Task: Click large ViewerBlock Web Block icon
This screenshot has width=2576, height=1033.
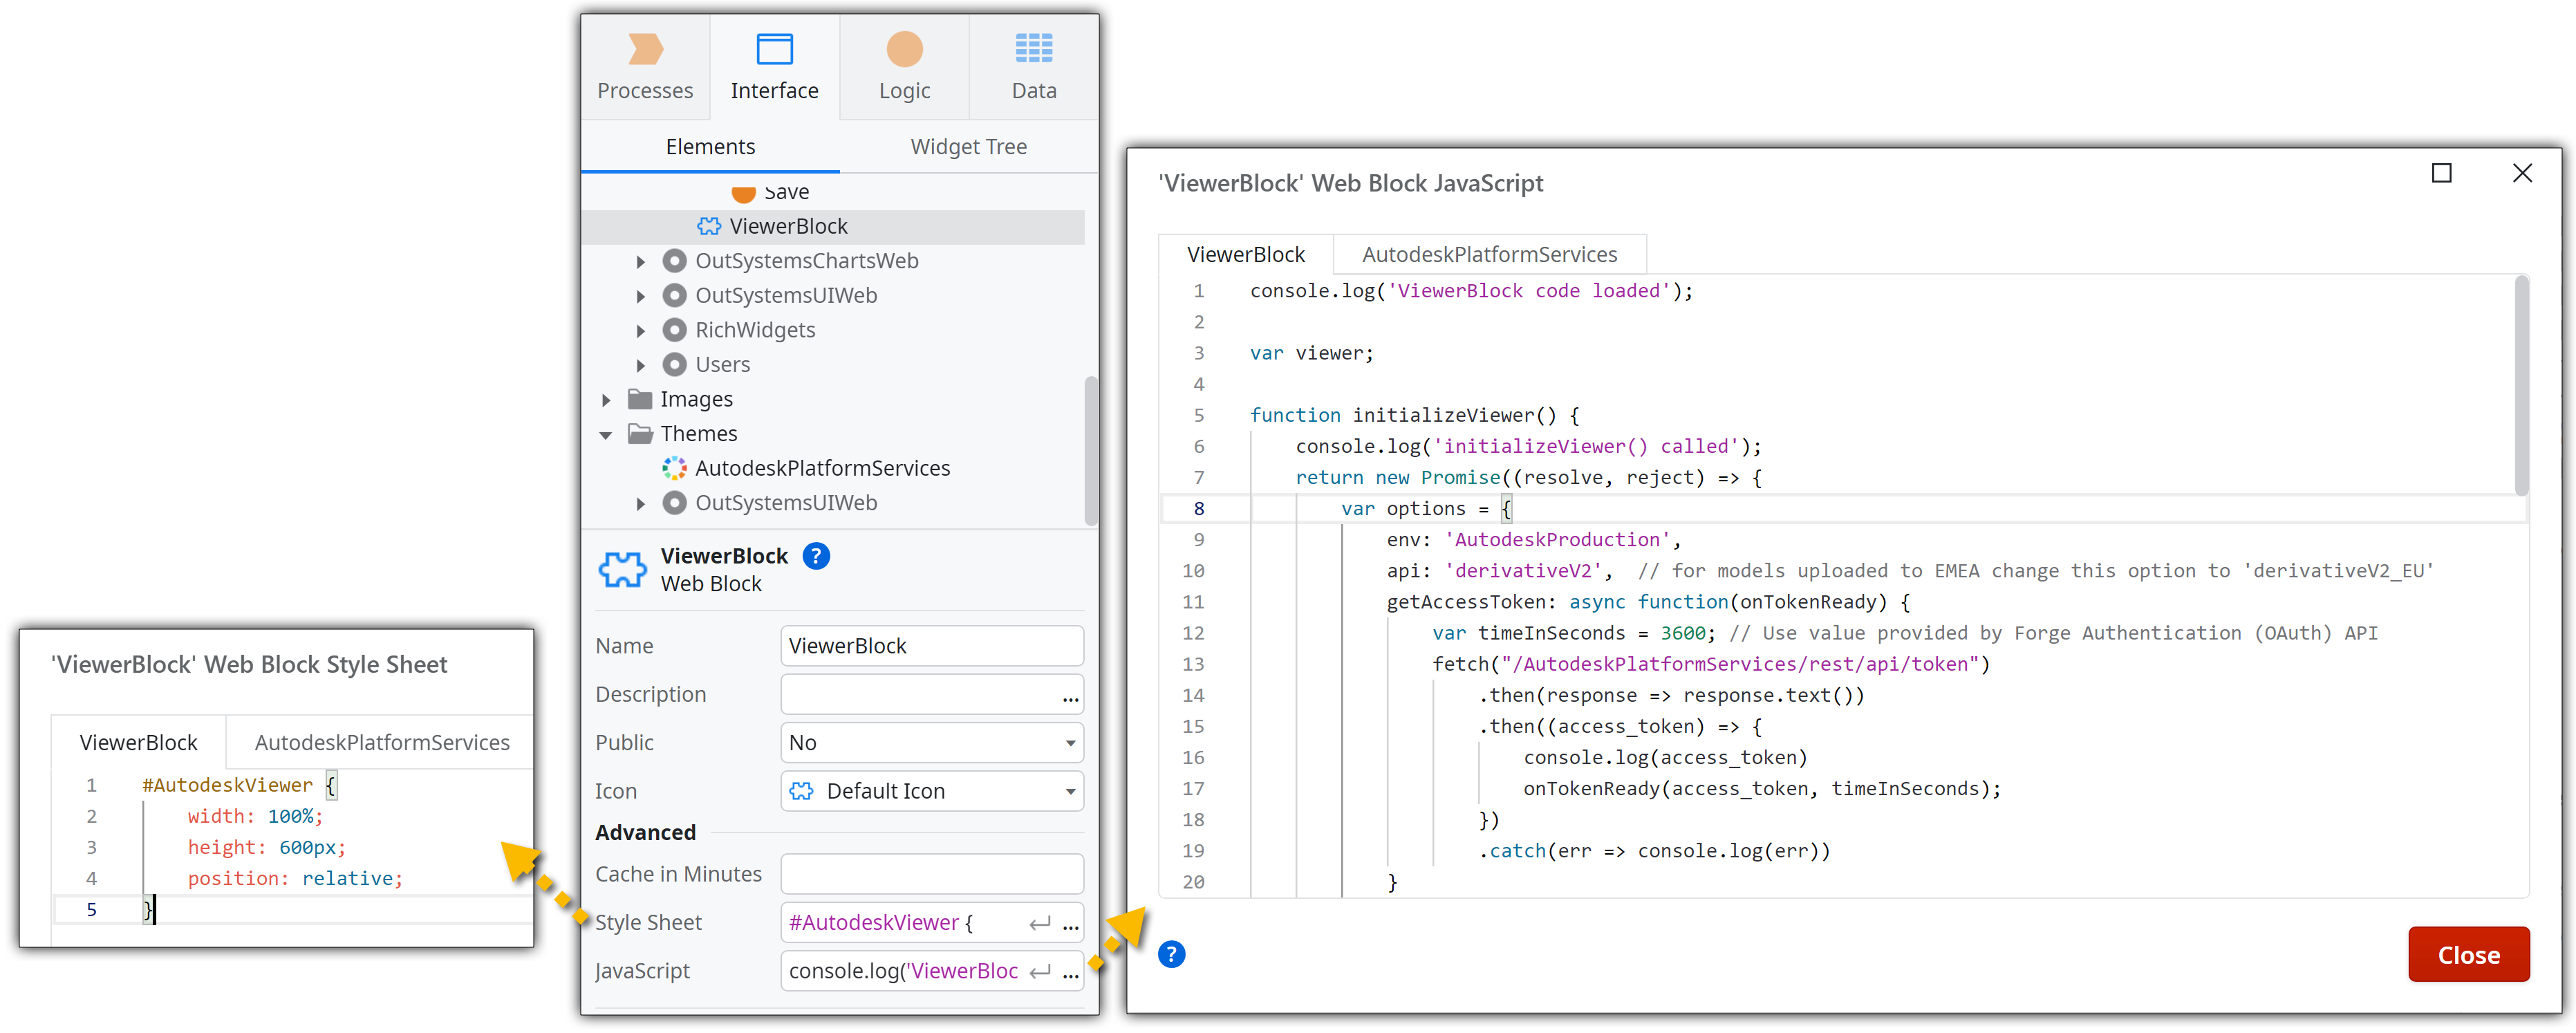Action: coord(622,569)
